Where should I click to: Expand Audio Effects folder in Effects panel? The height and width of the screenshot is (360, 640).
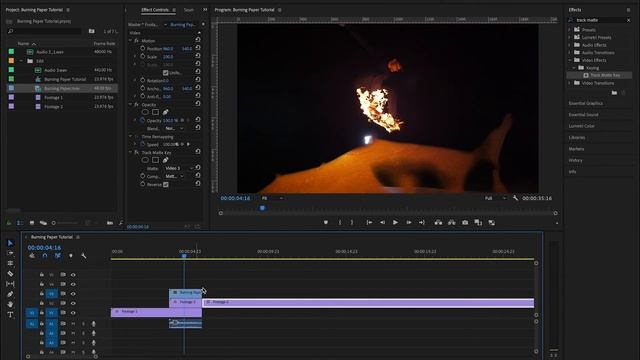(570, 45)
